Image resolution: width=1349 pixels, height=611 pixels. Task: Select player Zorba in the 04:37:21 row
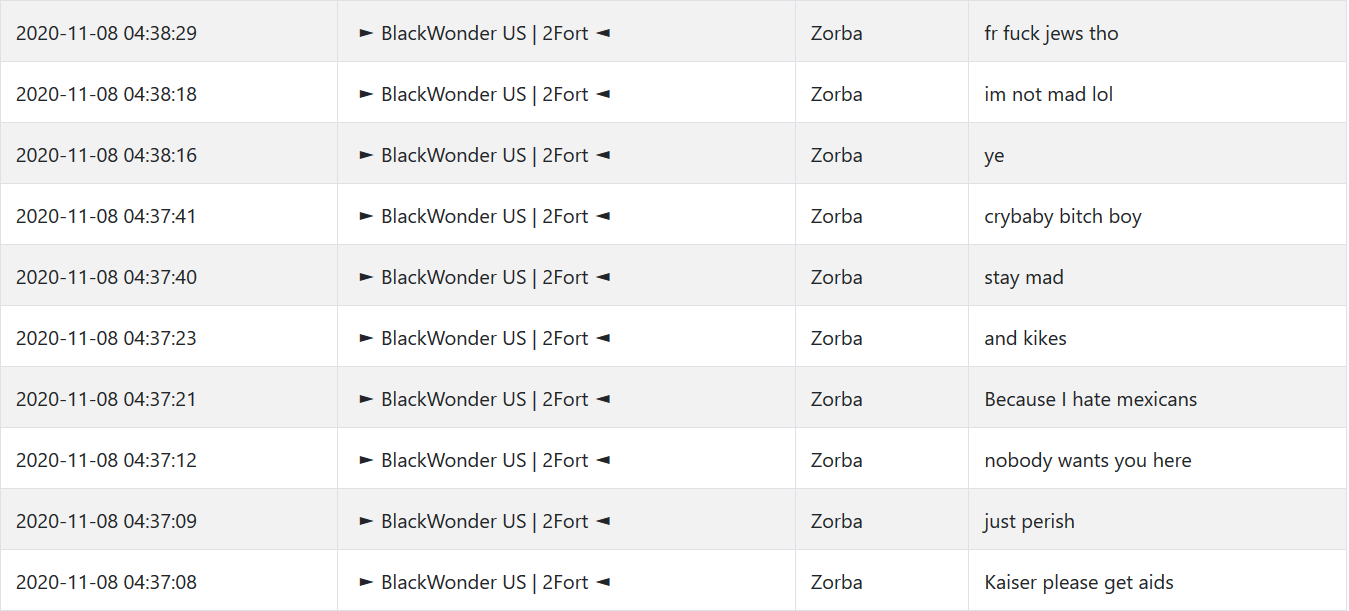(837, 399)
